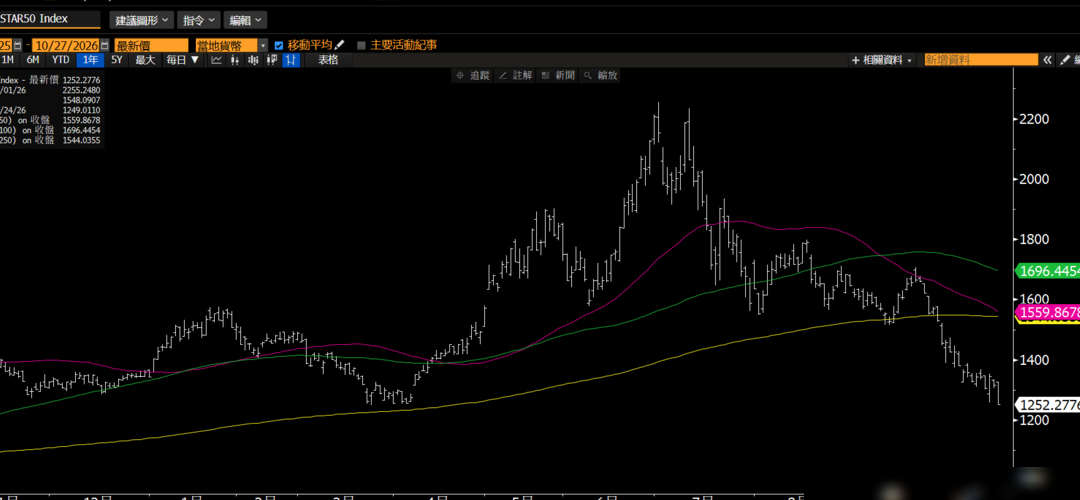Screen dimensions: 1080x500
Task: Expand the 相關資料 dropdown
Action: 883,60
